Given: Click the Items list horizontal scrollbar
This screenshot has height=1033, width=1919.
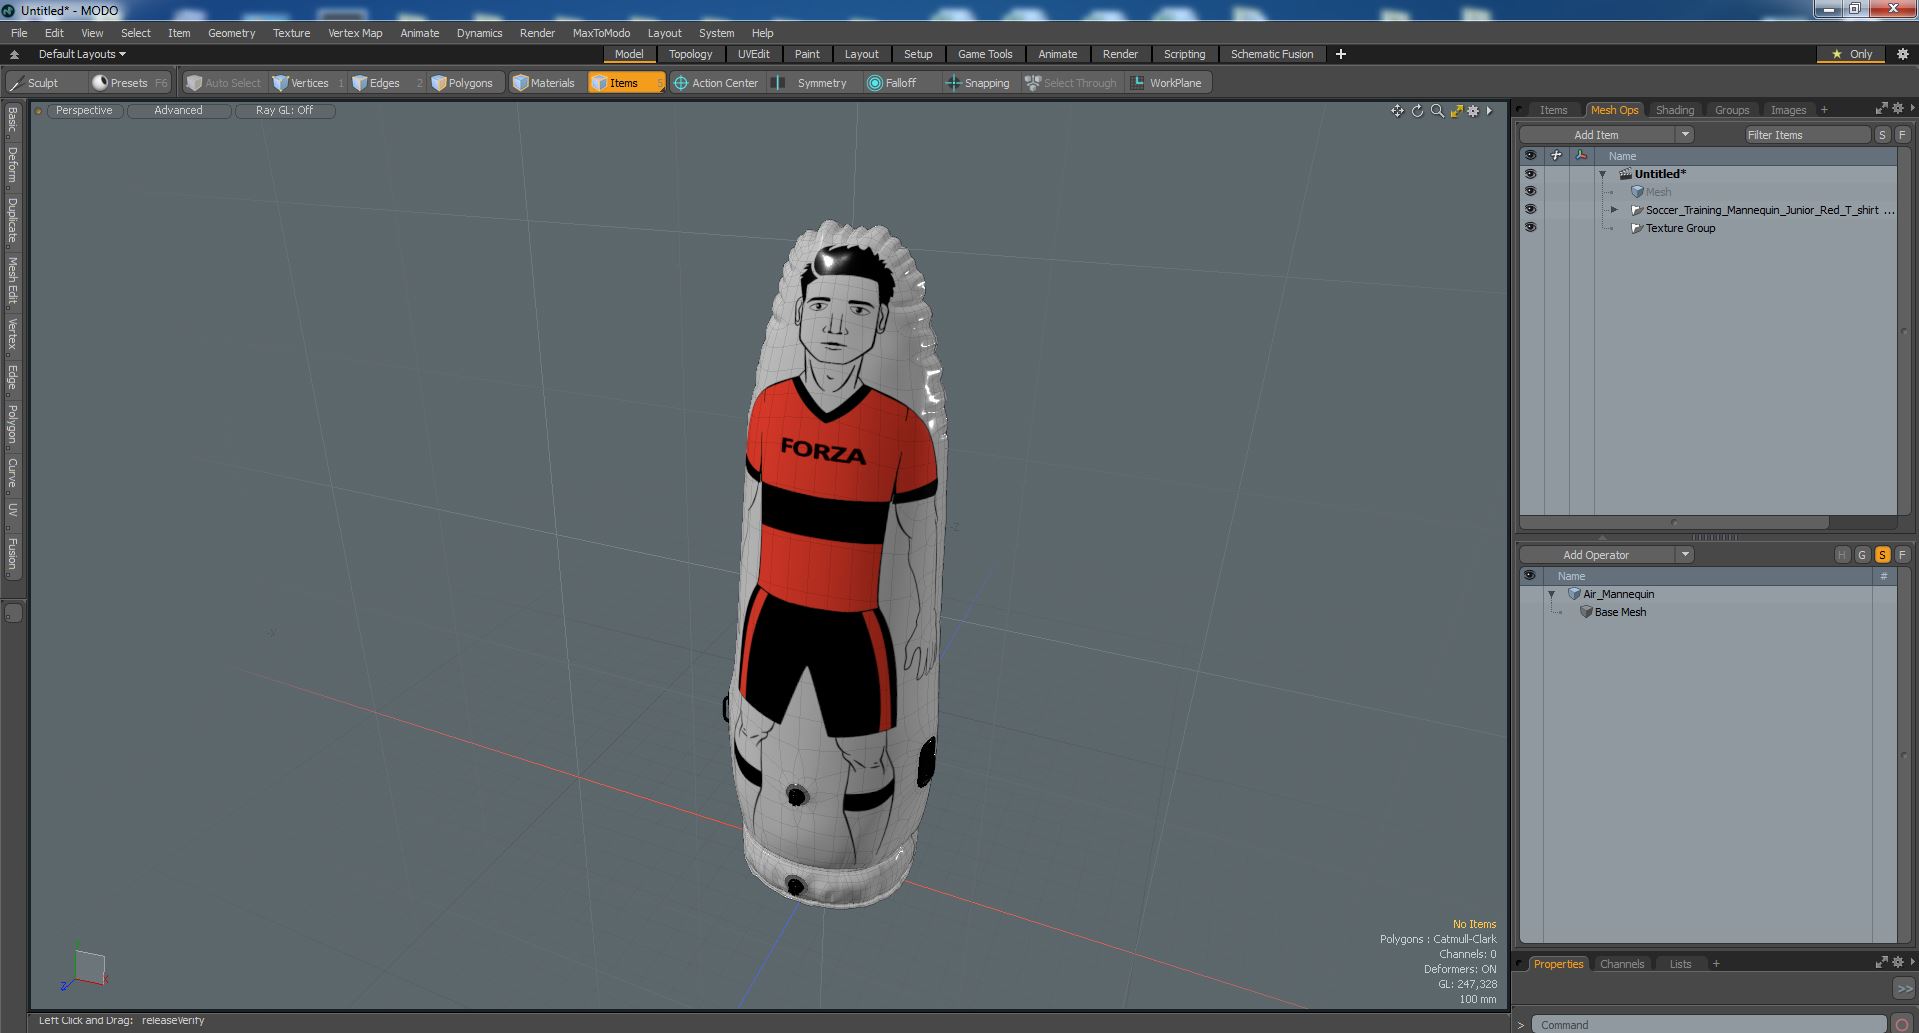Looking at the screenshot, I should (1675, 522).
